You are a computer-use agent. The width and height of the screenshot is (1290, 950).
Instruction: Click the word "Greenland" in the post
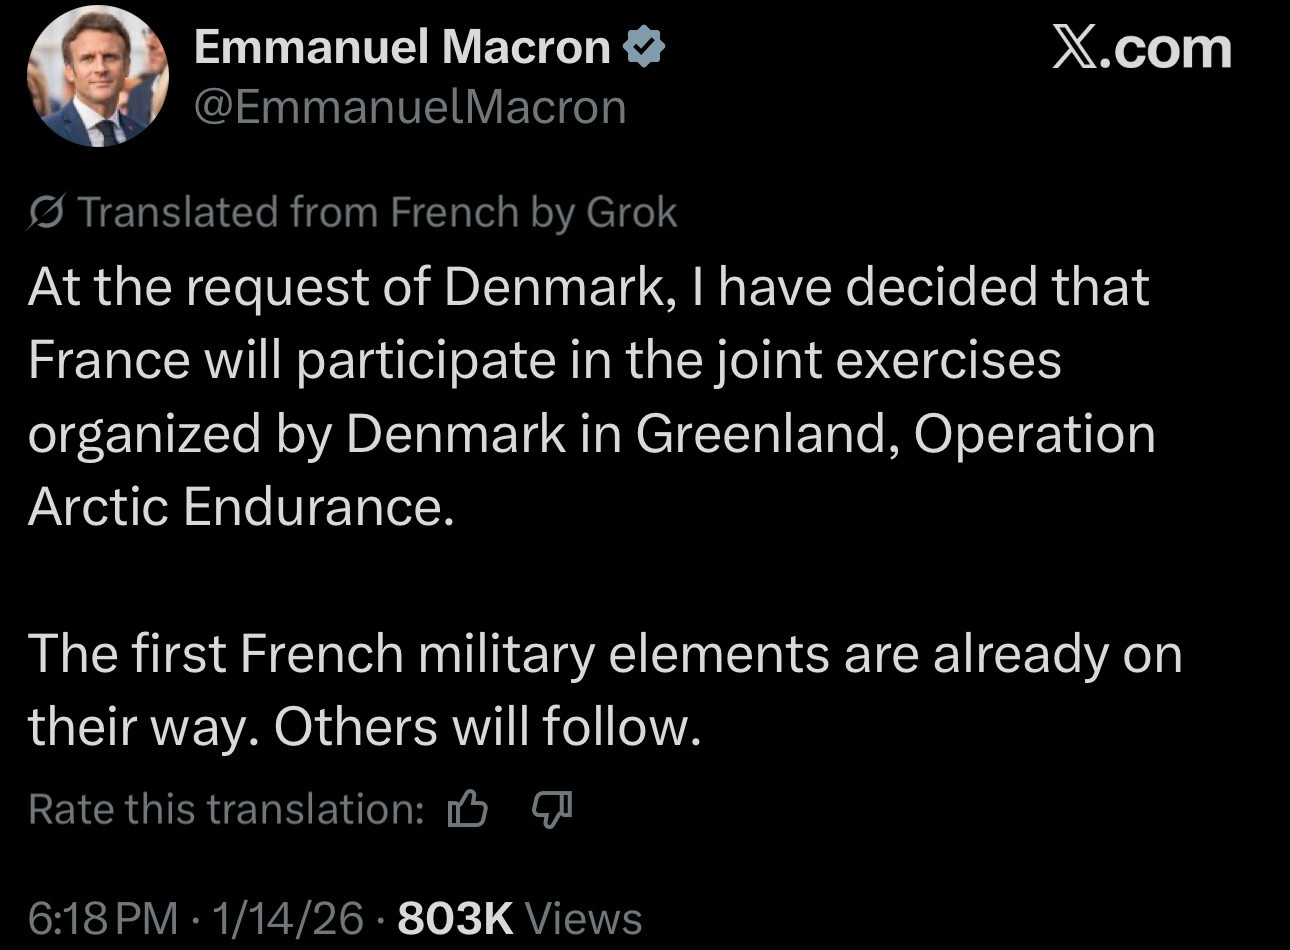(x=766, y=434)
